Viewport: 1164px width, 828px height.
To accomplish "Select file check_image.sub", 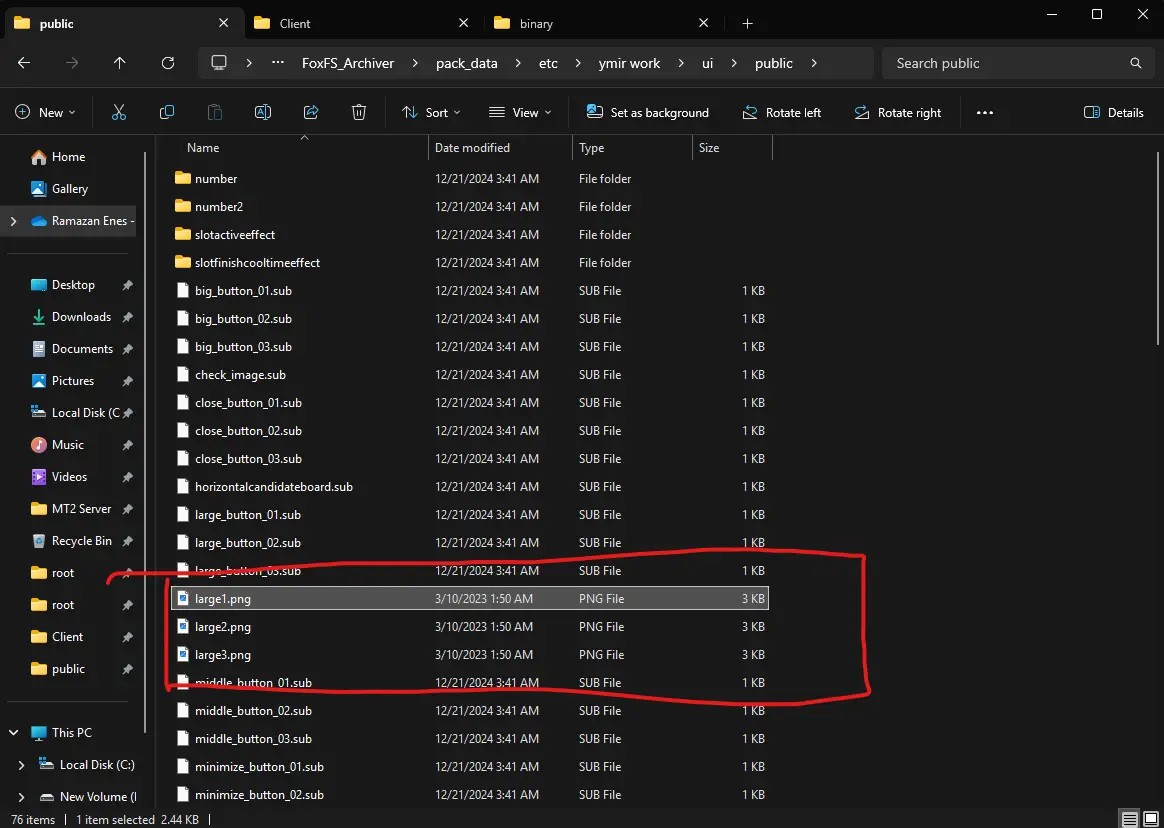I will coord(470,374).
